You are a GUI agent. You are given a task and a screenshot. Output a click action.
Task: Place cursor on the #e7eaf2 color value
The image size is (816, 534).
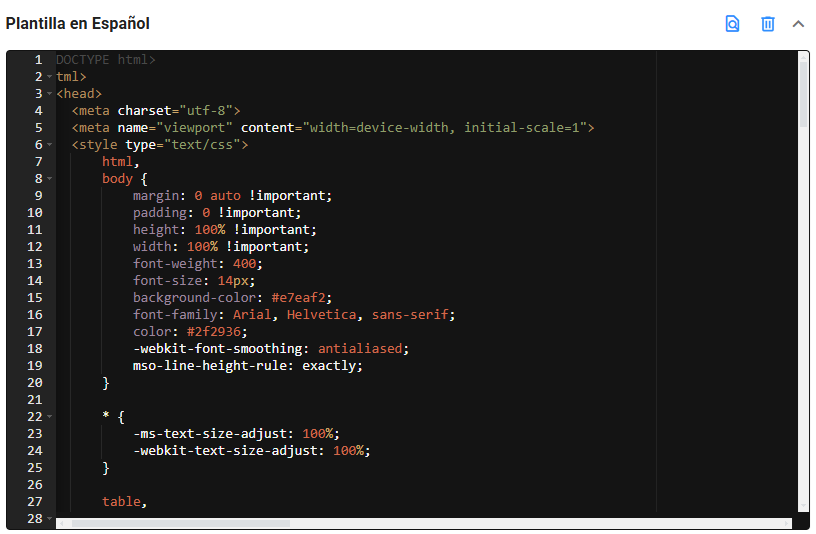[x=300, y=298]
